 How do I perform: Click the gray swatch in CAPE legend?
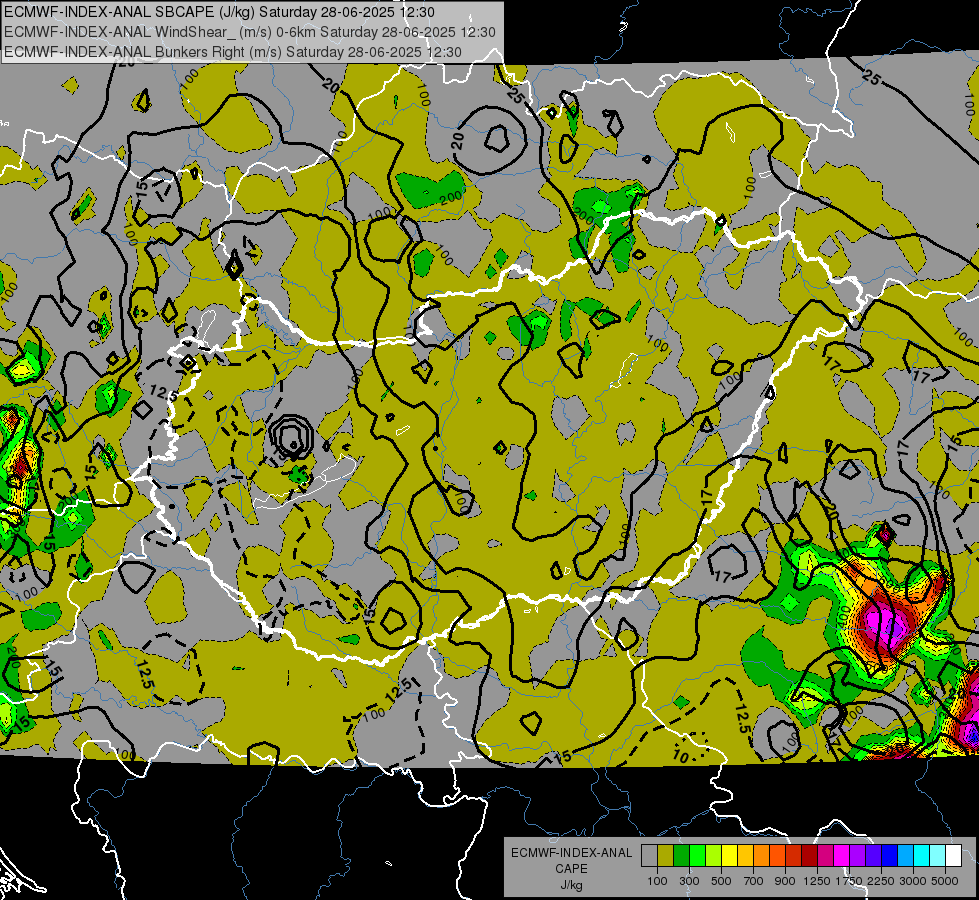point(649,856)
